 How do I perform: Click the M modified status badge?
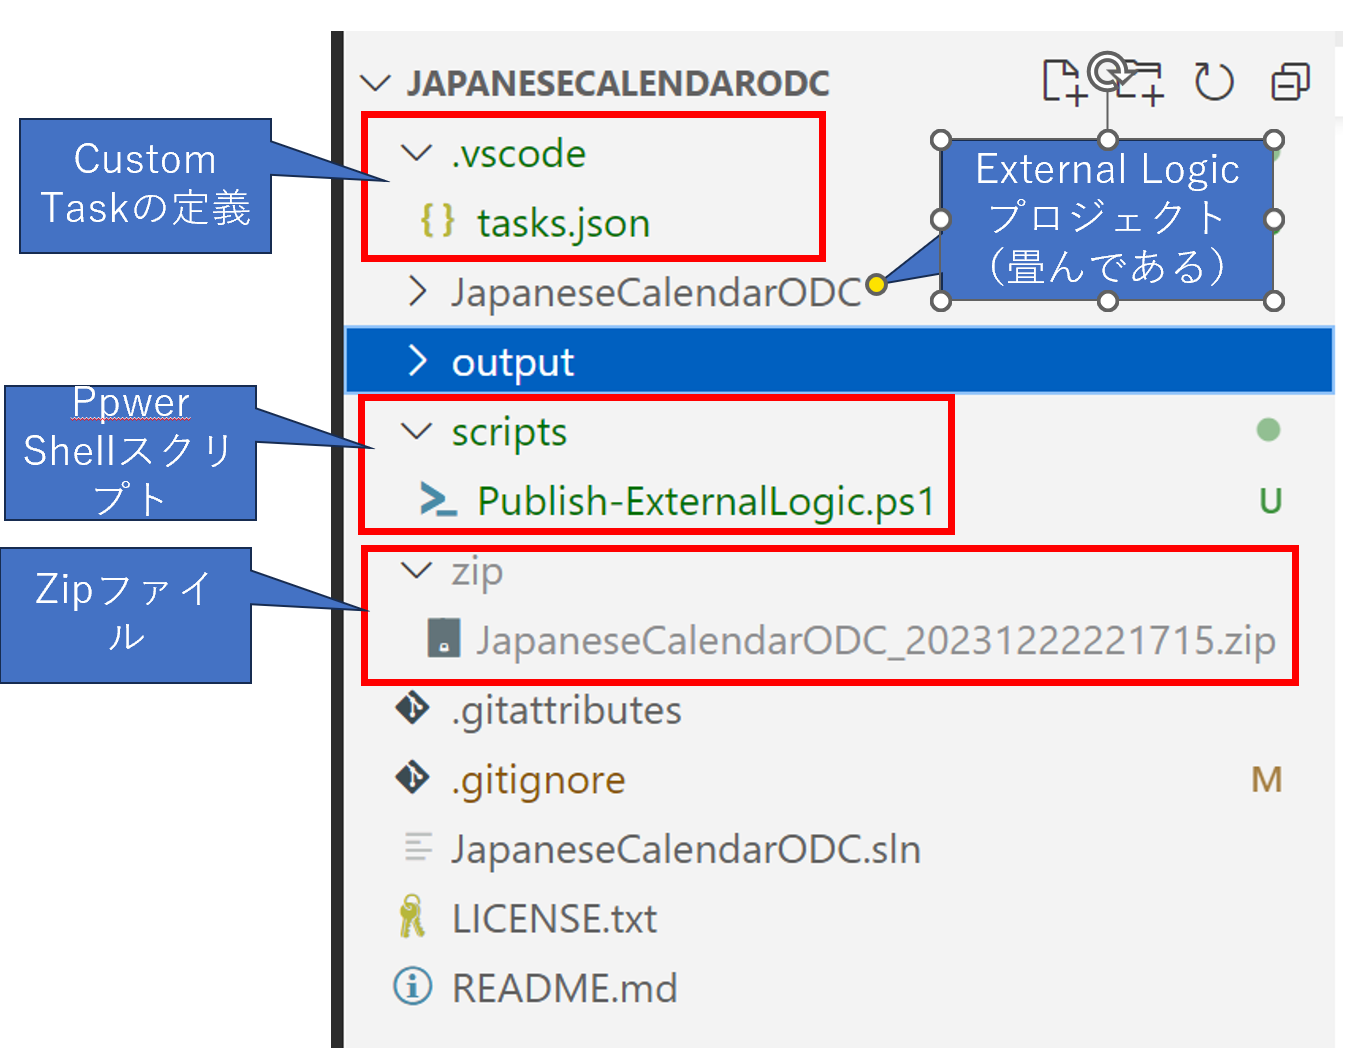coord(1267,779)
